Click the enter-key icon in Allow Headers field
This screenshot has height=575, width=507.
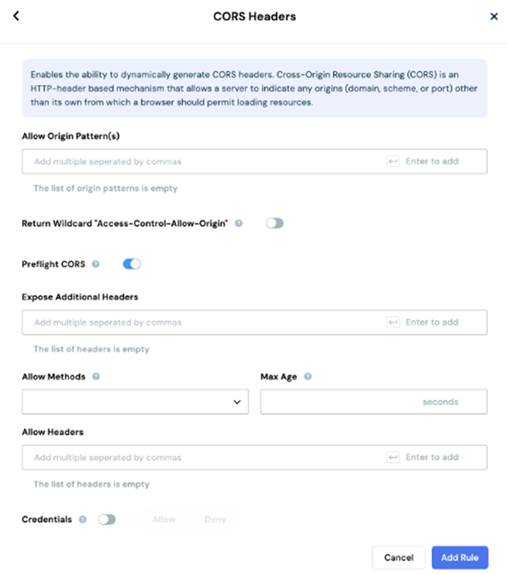[x=393, y=457]
